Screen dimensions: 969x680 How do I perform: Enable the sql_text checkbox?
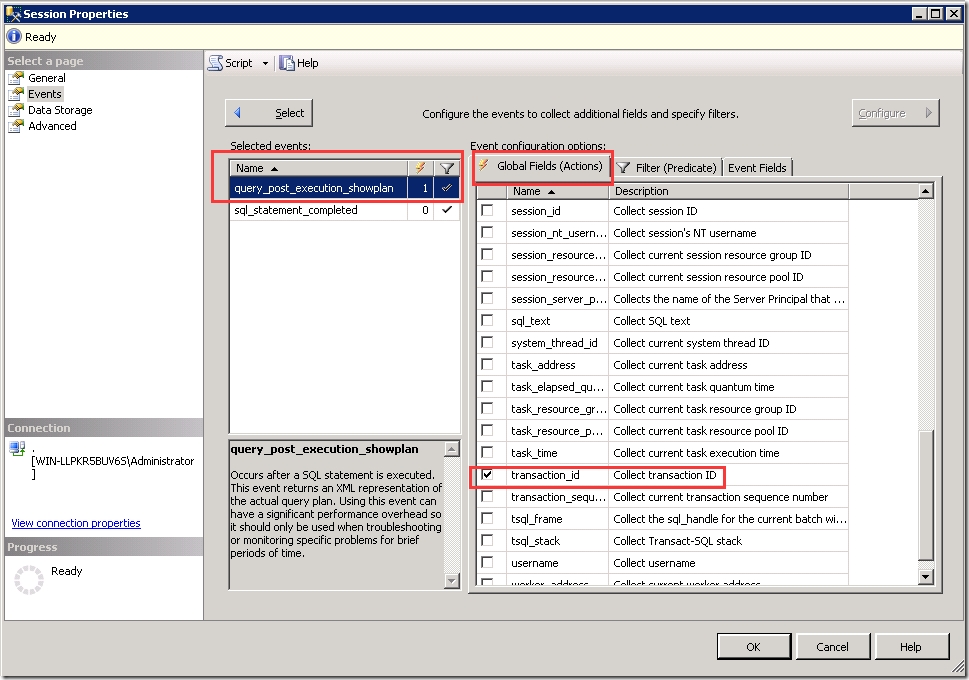click(x=487, y=320)
